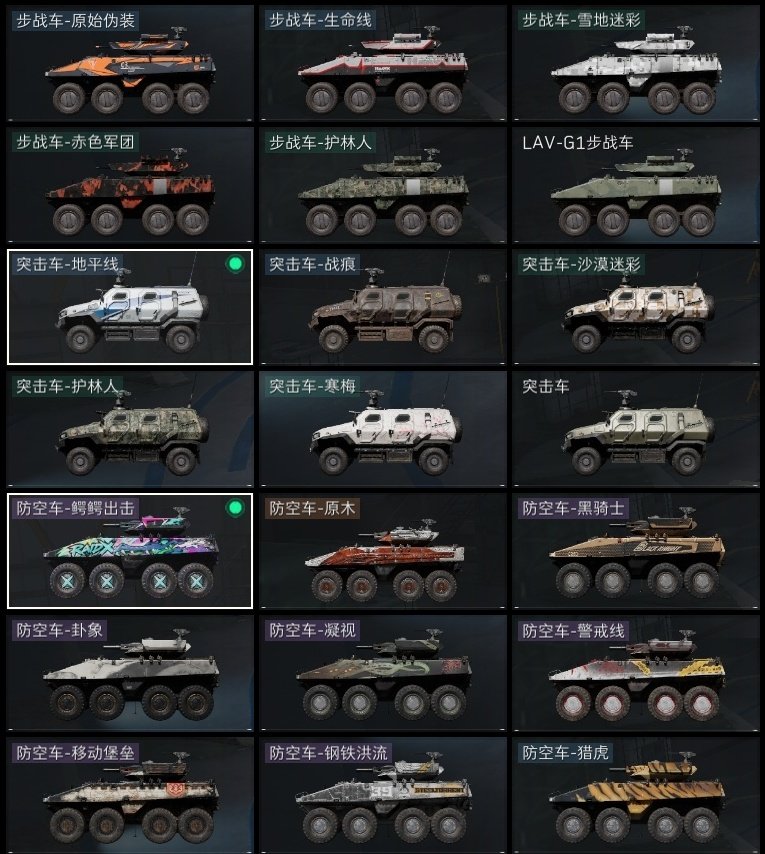Pick the 步战车-雪地迷彩 skin
Screen dimensions: 765x854
[x=636, y=63]
